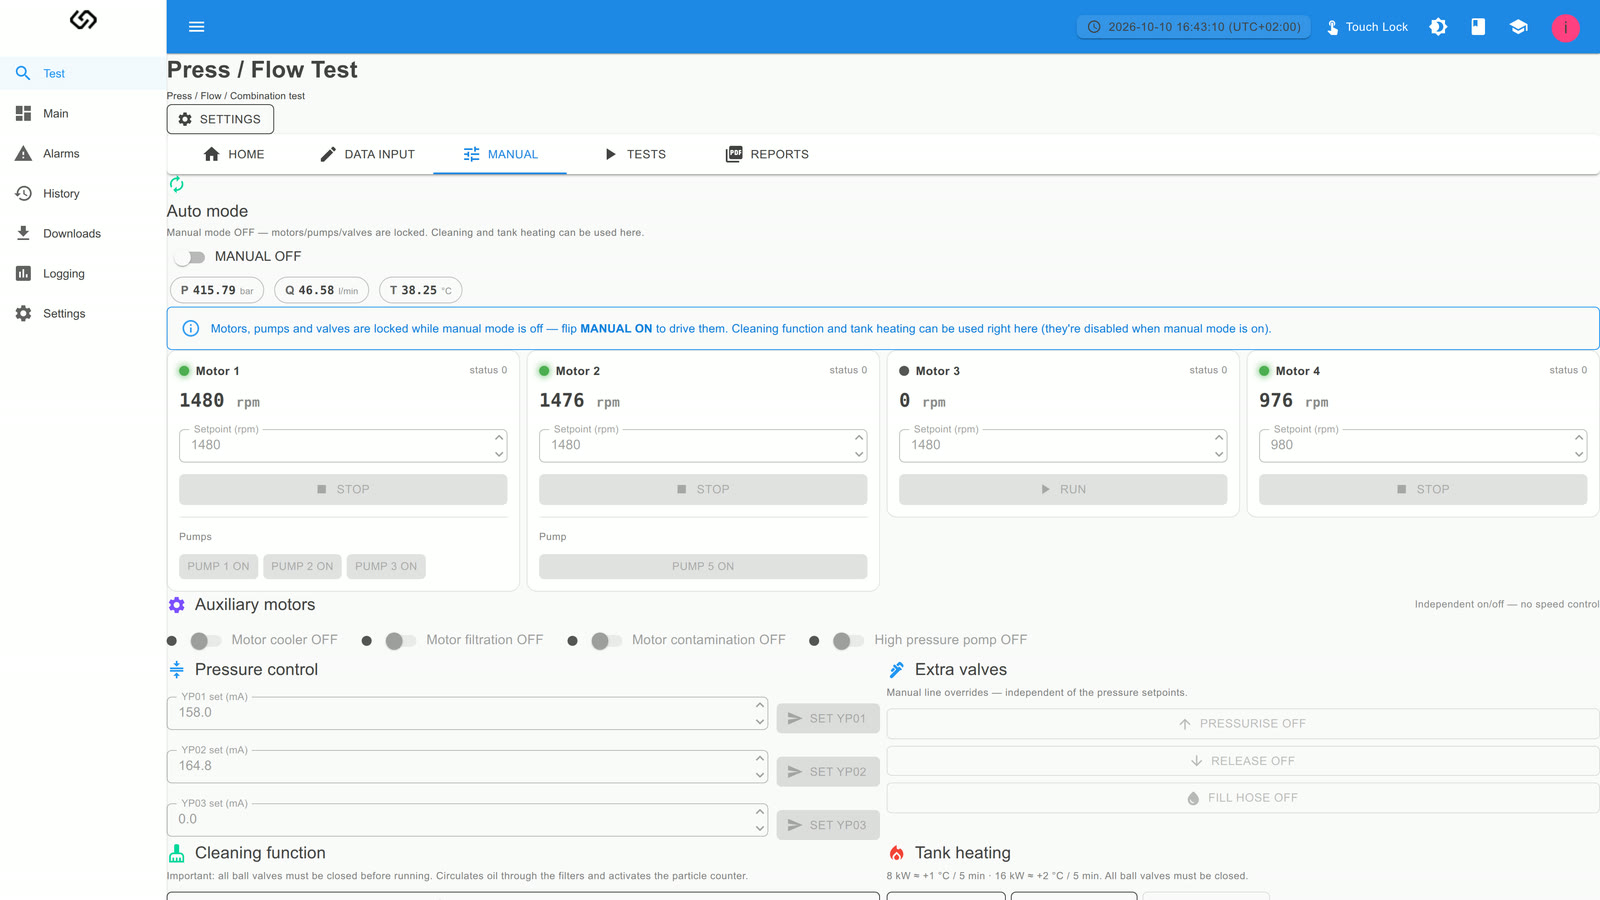Toggle the MANUAL OFF switch
1600x900 pixels.
[190, 257]
